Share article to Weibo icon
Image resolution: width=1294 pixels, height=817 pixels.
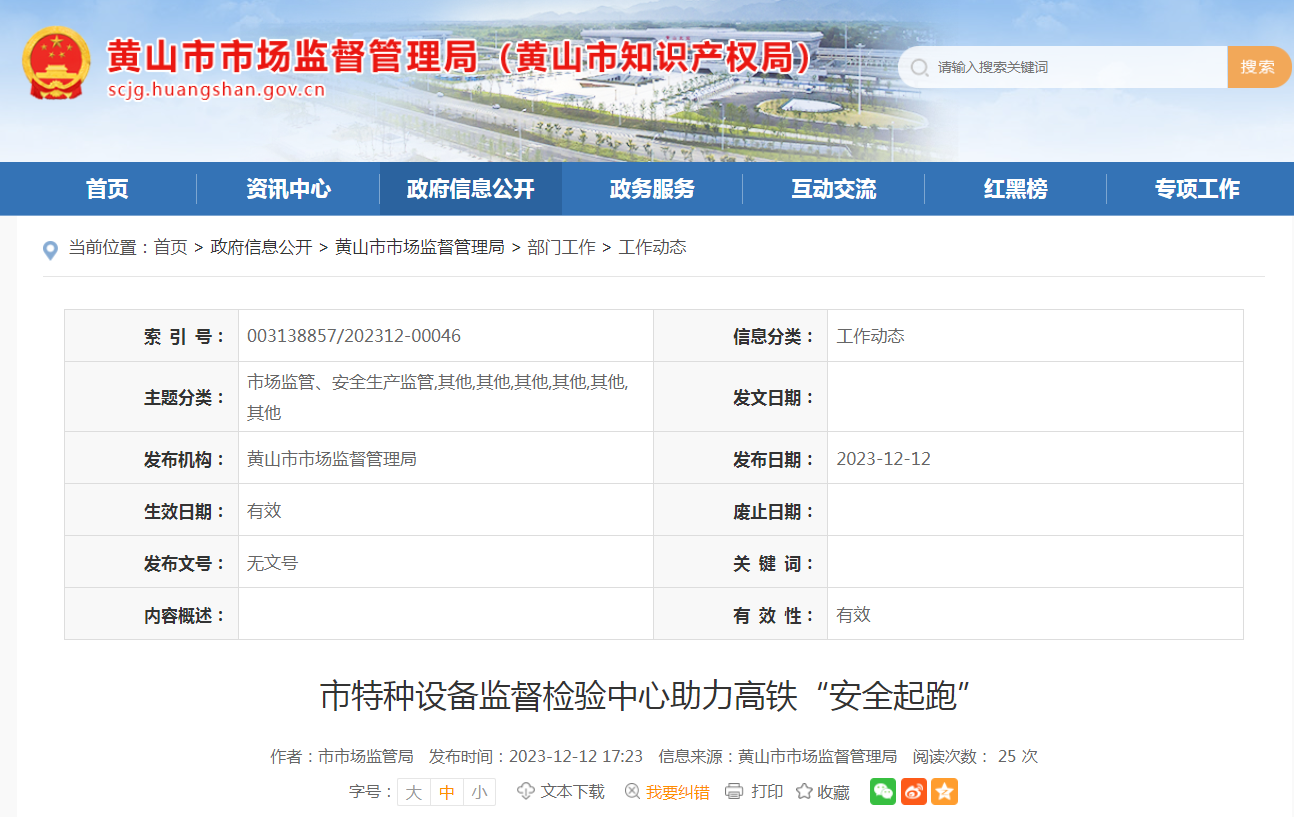[x=914, y=792]
